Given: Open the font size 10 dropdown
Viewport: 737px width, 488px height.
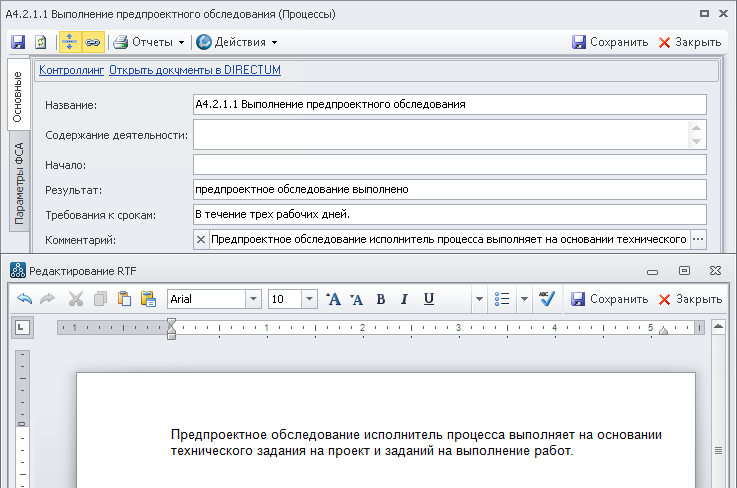Looking at the screenshot, I should point(309,299).
